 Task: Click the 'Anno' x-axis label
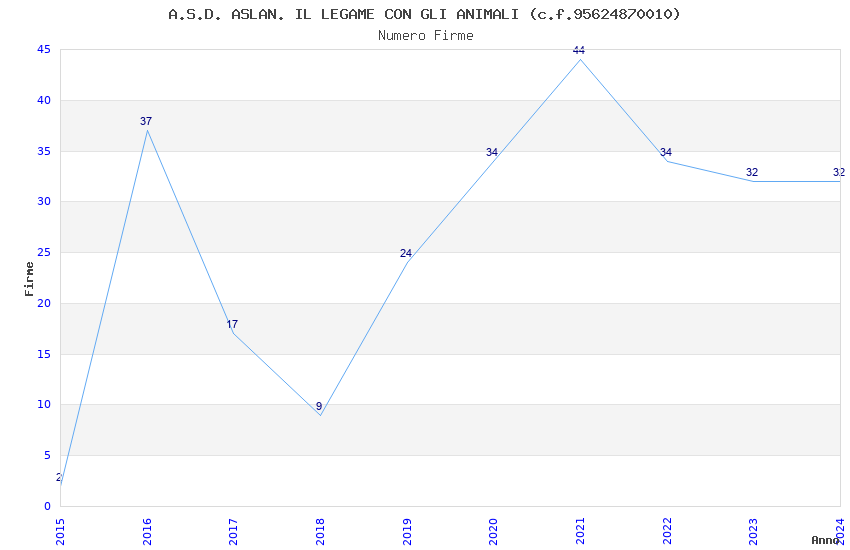coord(825,540)
